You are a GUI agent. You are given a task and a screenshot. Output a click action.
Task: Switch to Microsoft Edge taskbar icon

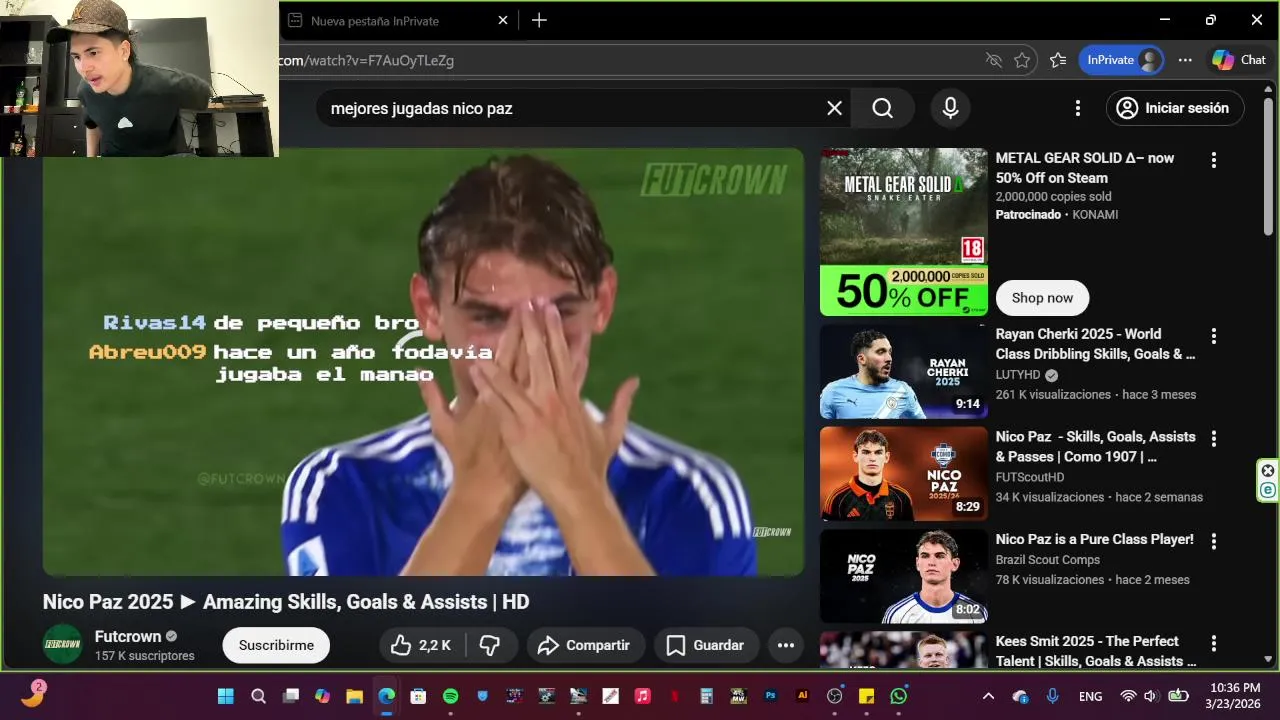(x=386, y=696)
